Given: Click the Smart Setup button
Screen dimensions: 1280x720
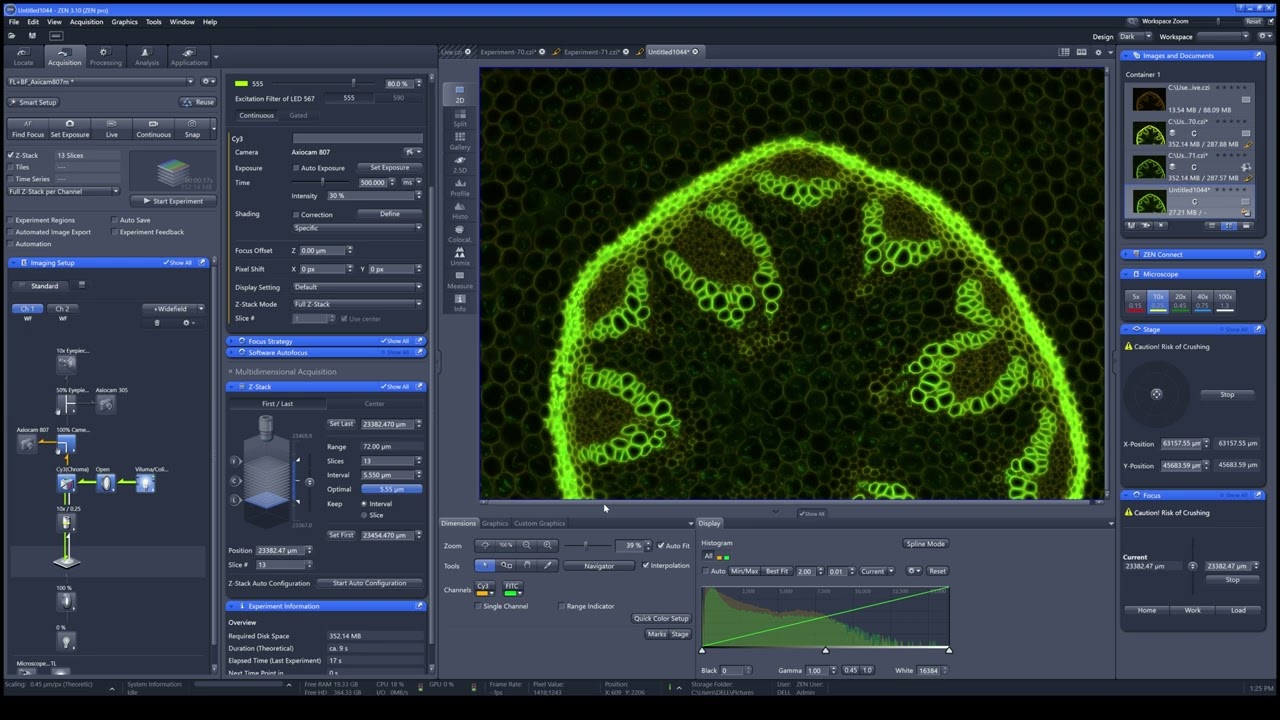Looking at the screenshot, I should pyautogui.click(x=34, y=102).
